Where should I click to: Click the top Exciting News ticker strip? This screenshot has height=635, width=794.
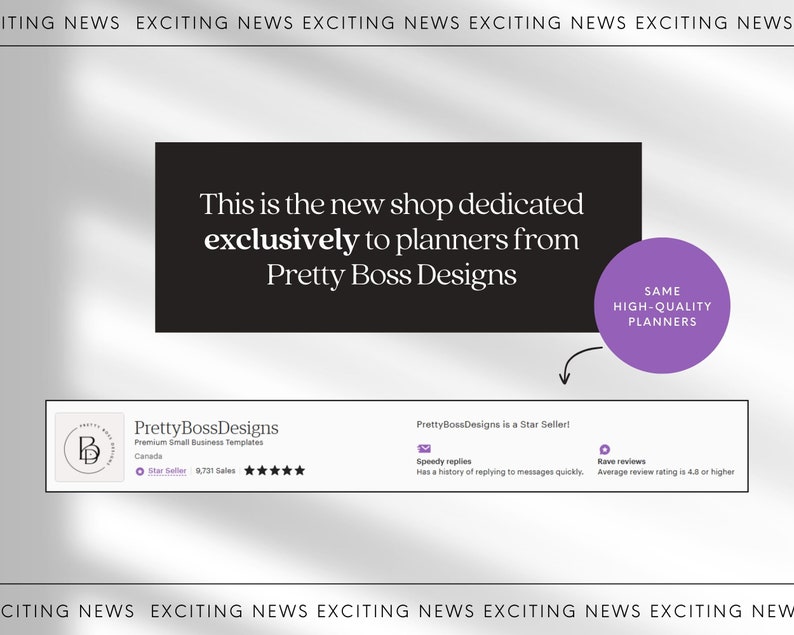[x=397, y=23]
